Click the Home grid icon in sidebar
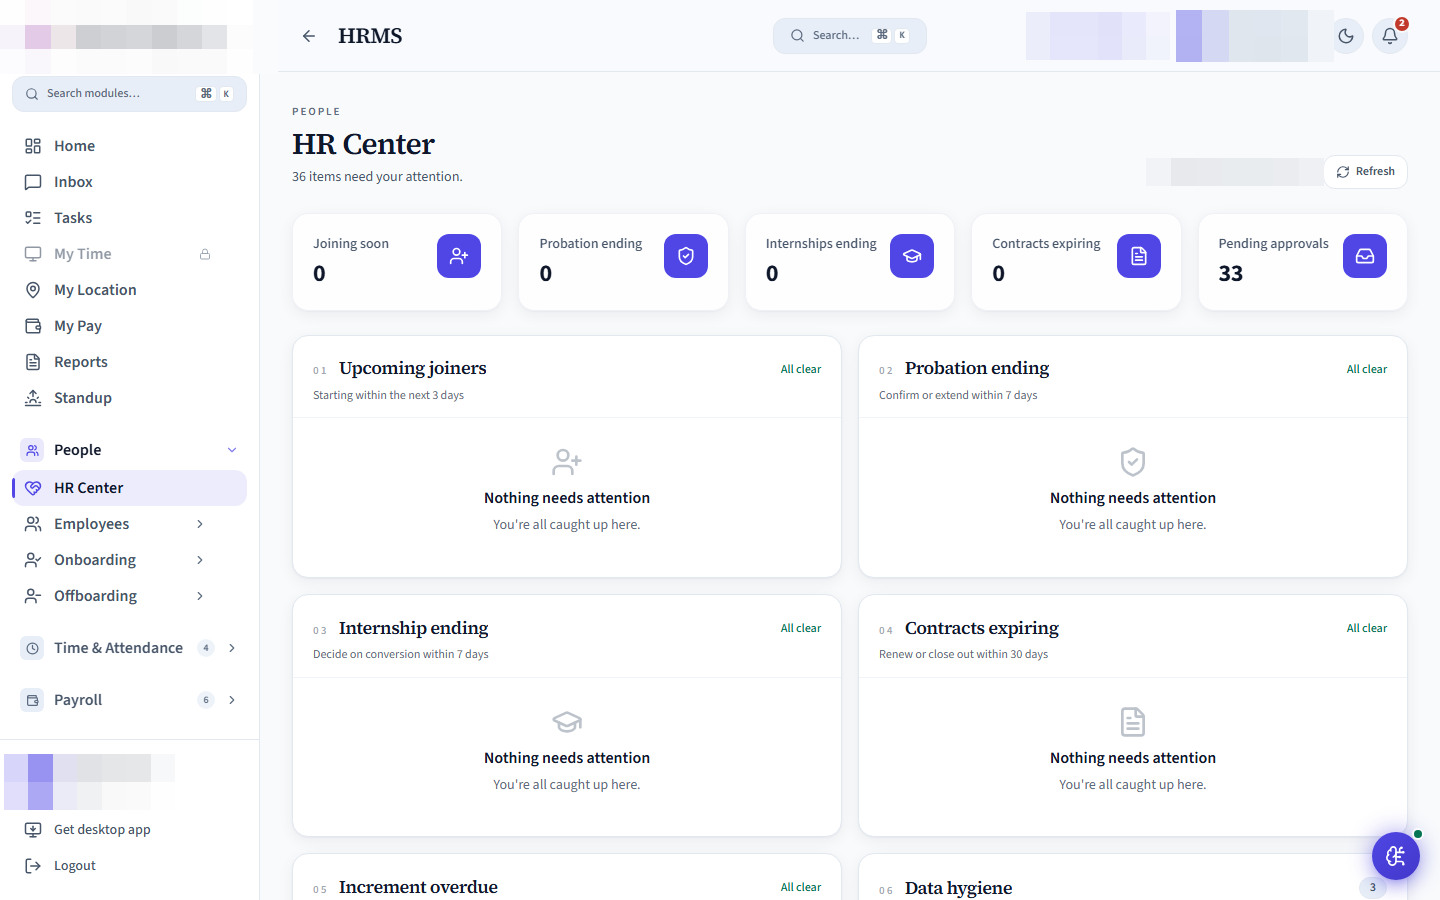 click(x=33, y=146)
